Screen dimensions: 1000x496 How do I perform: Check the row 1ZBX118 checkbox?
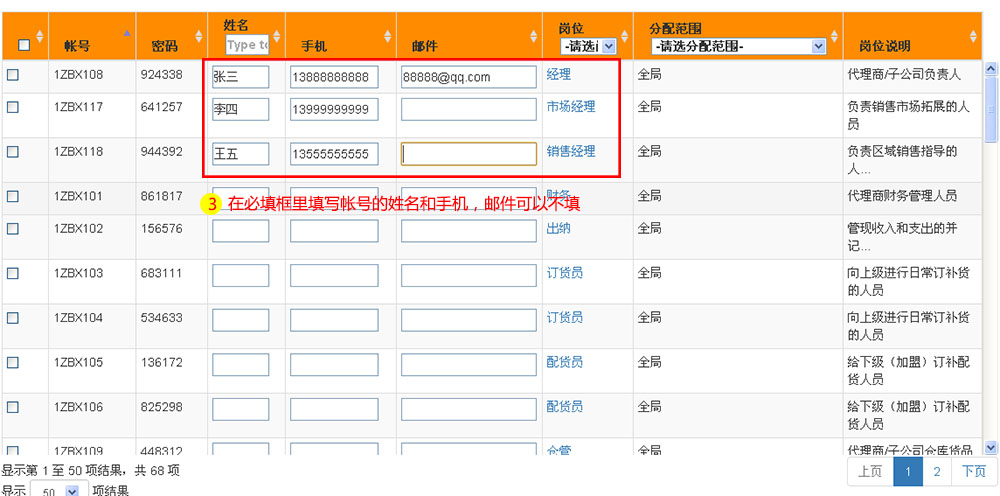coord(13,152)
